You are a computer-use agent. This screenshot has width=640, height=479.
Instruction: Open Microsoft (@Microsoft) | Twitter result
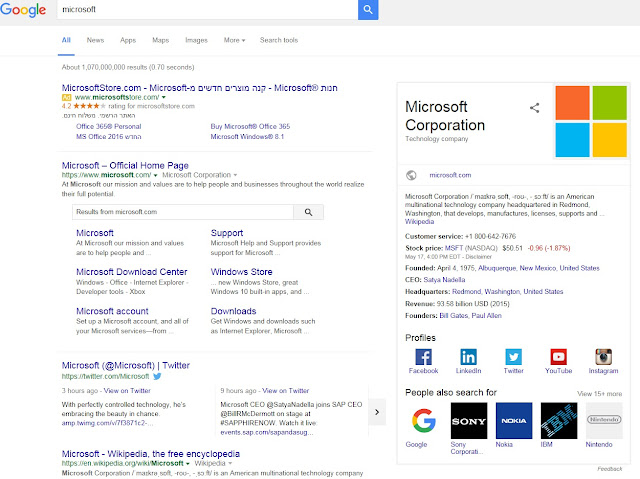pyautogui.click(x=126, y=366)
